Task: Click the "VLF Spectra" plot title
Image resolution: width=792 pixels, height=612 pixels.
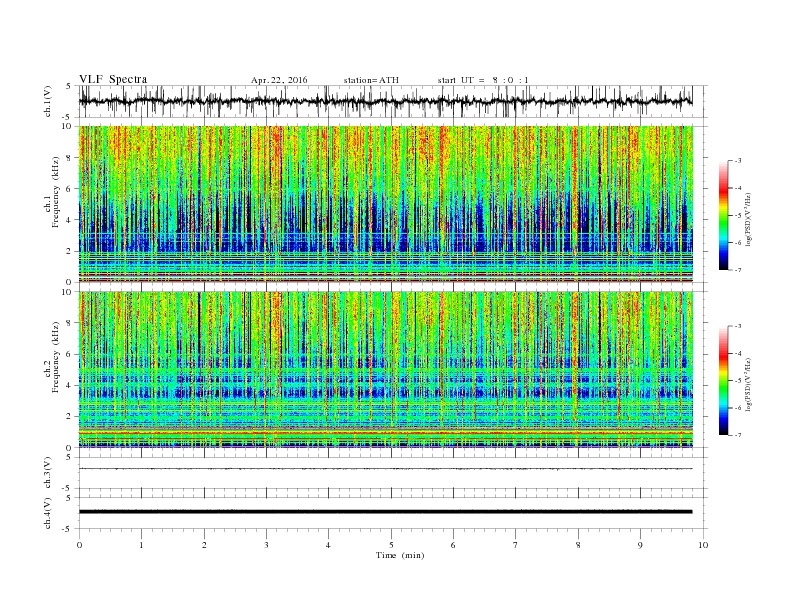Action: [x=113, y=79]
